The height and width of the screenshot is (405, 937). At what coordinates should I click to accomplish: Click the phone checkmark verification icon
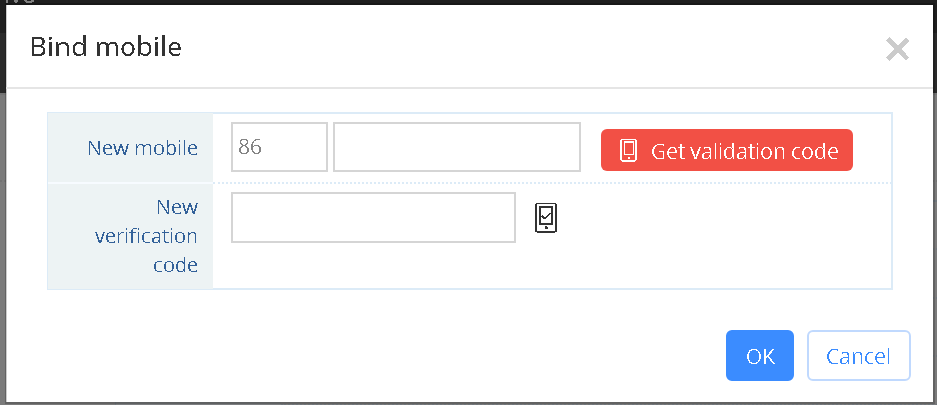(545, 217)
